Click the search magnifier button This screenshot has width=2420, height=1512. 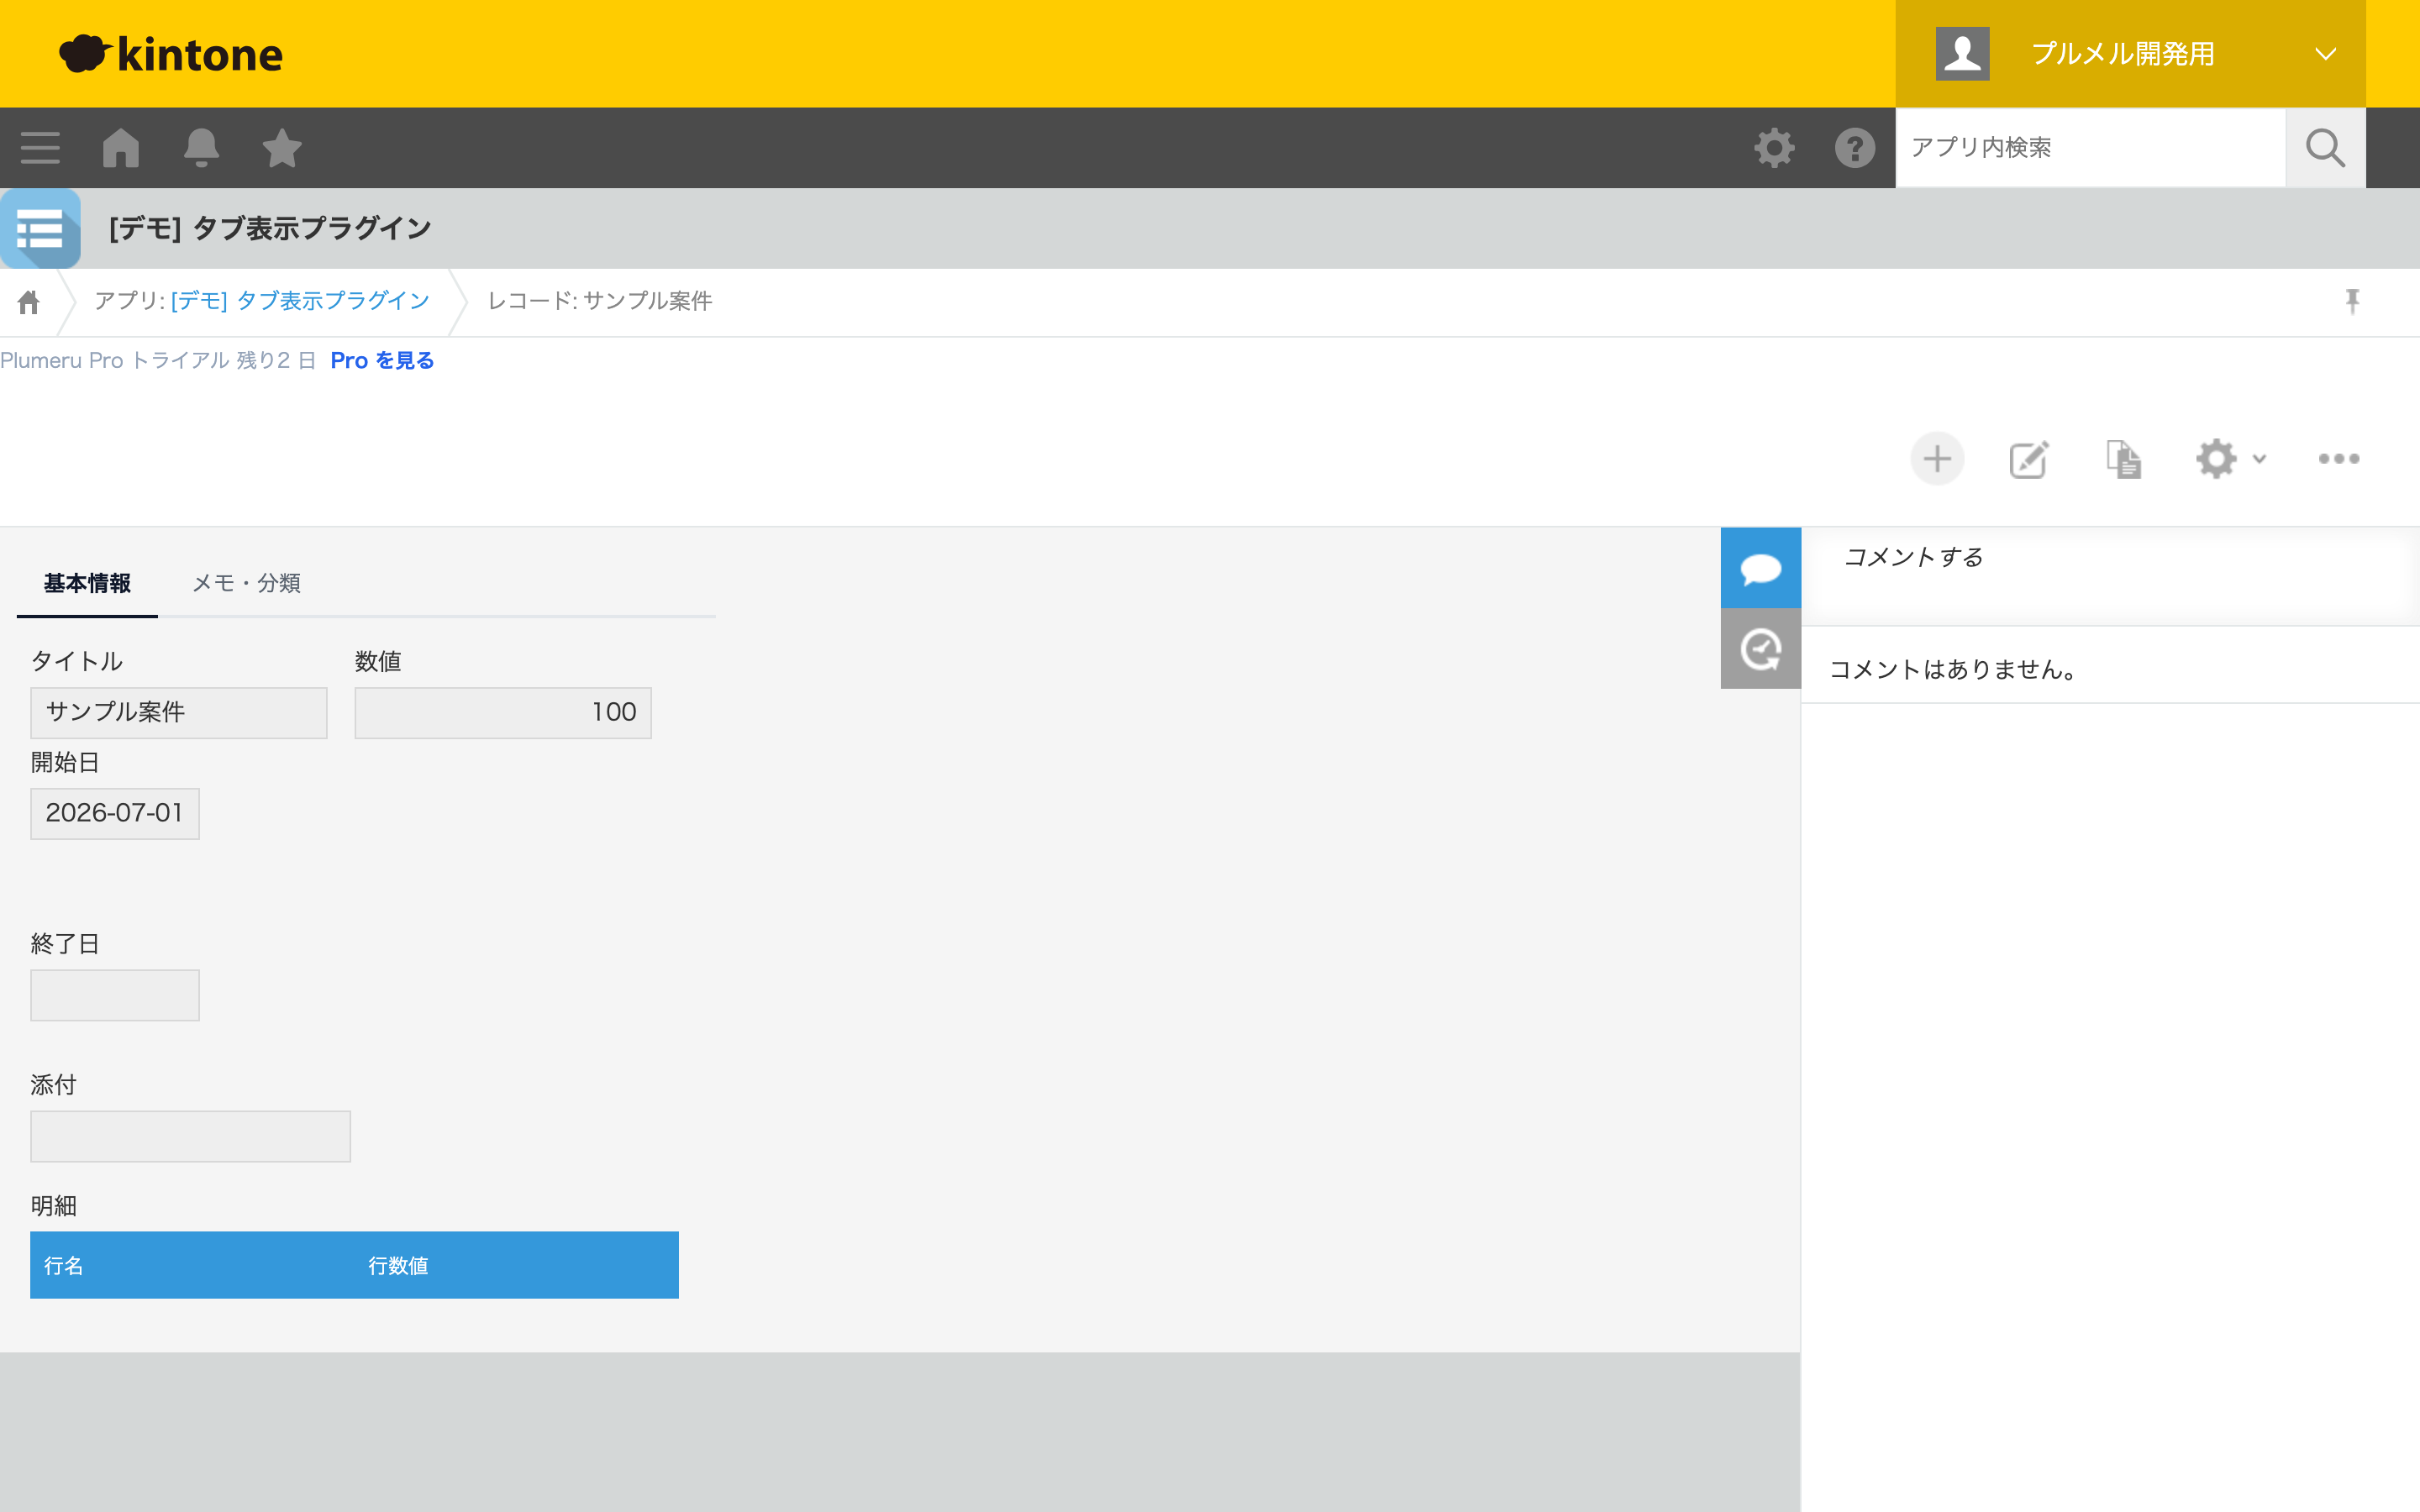click(2325, 148)
